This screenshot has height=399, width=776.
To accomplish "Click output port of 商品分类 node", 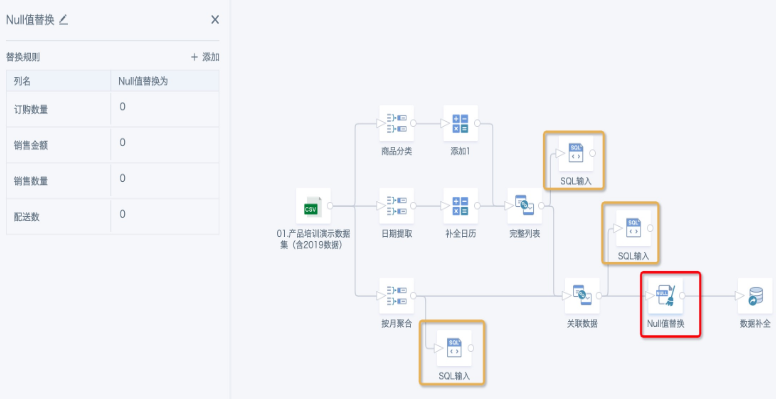I will tap(414, 123).
